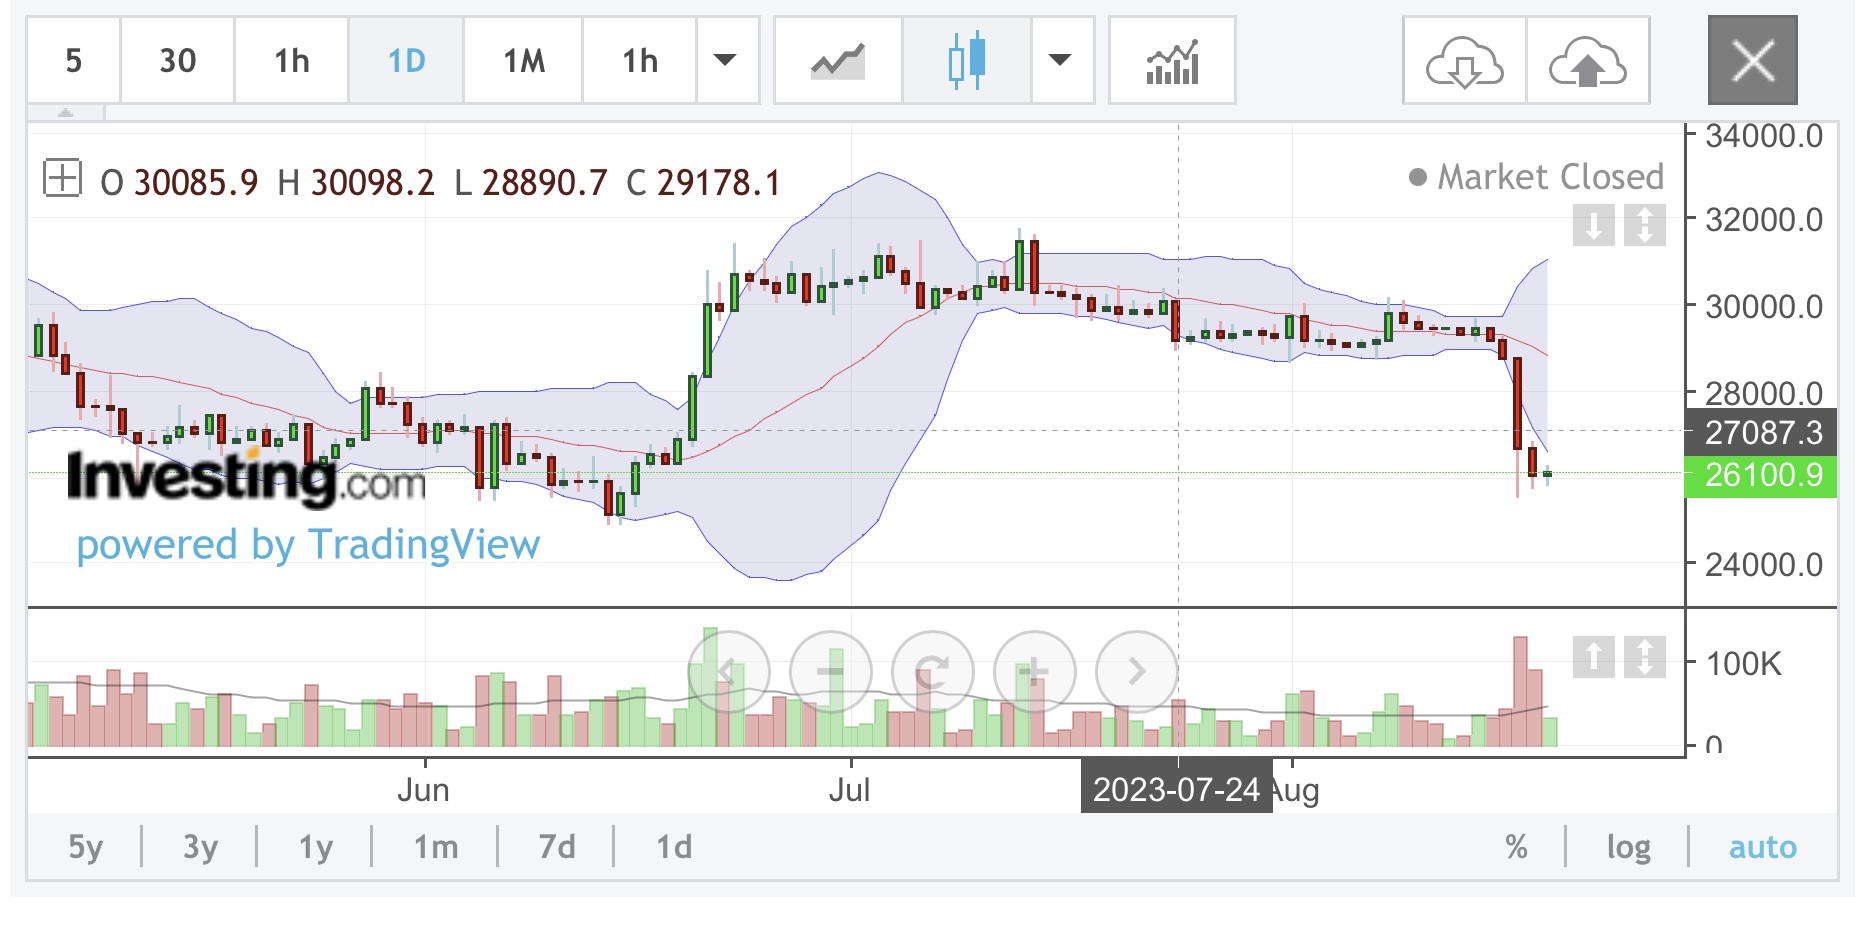Switch to the 1D interval
The width and height of the screenshot is (1867, 934).
point(406,61)
